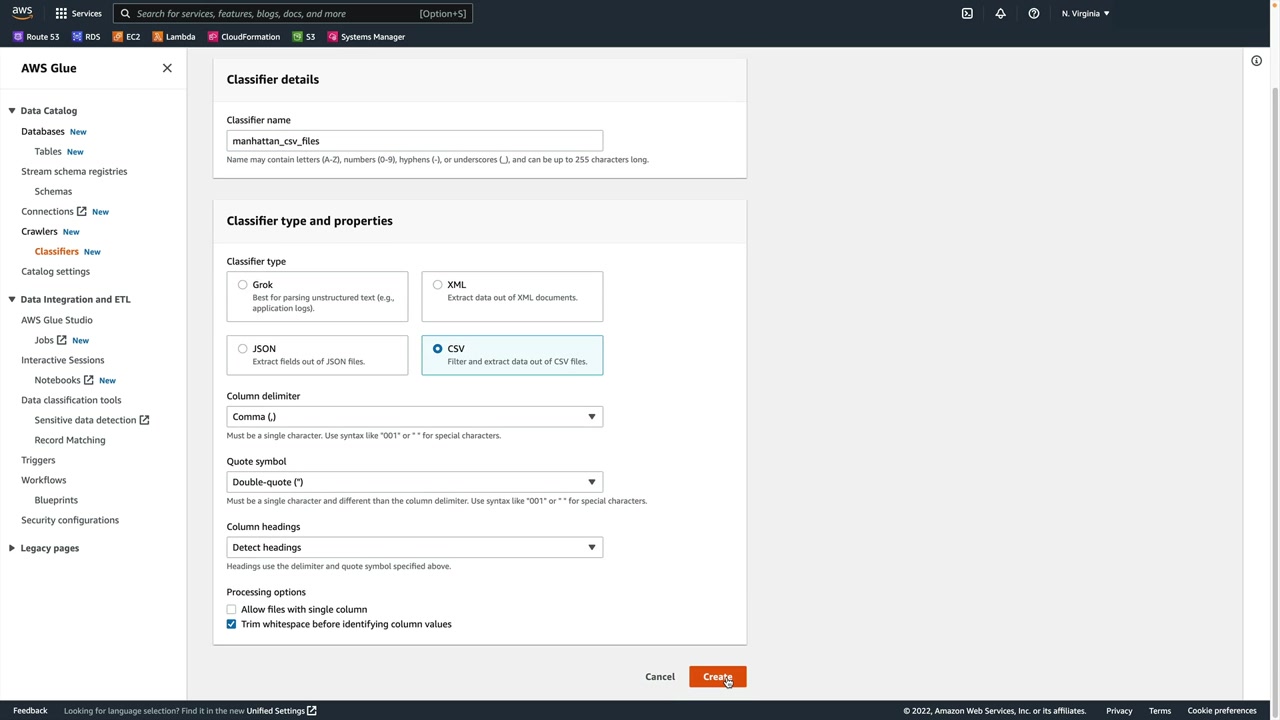Viewport: 1280px width, 720px height.
Task: Open AWS Glue Studio
Action: (x=57, y=320)
